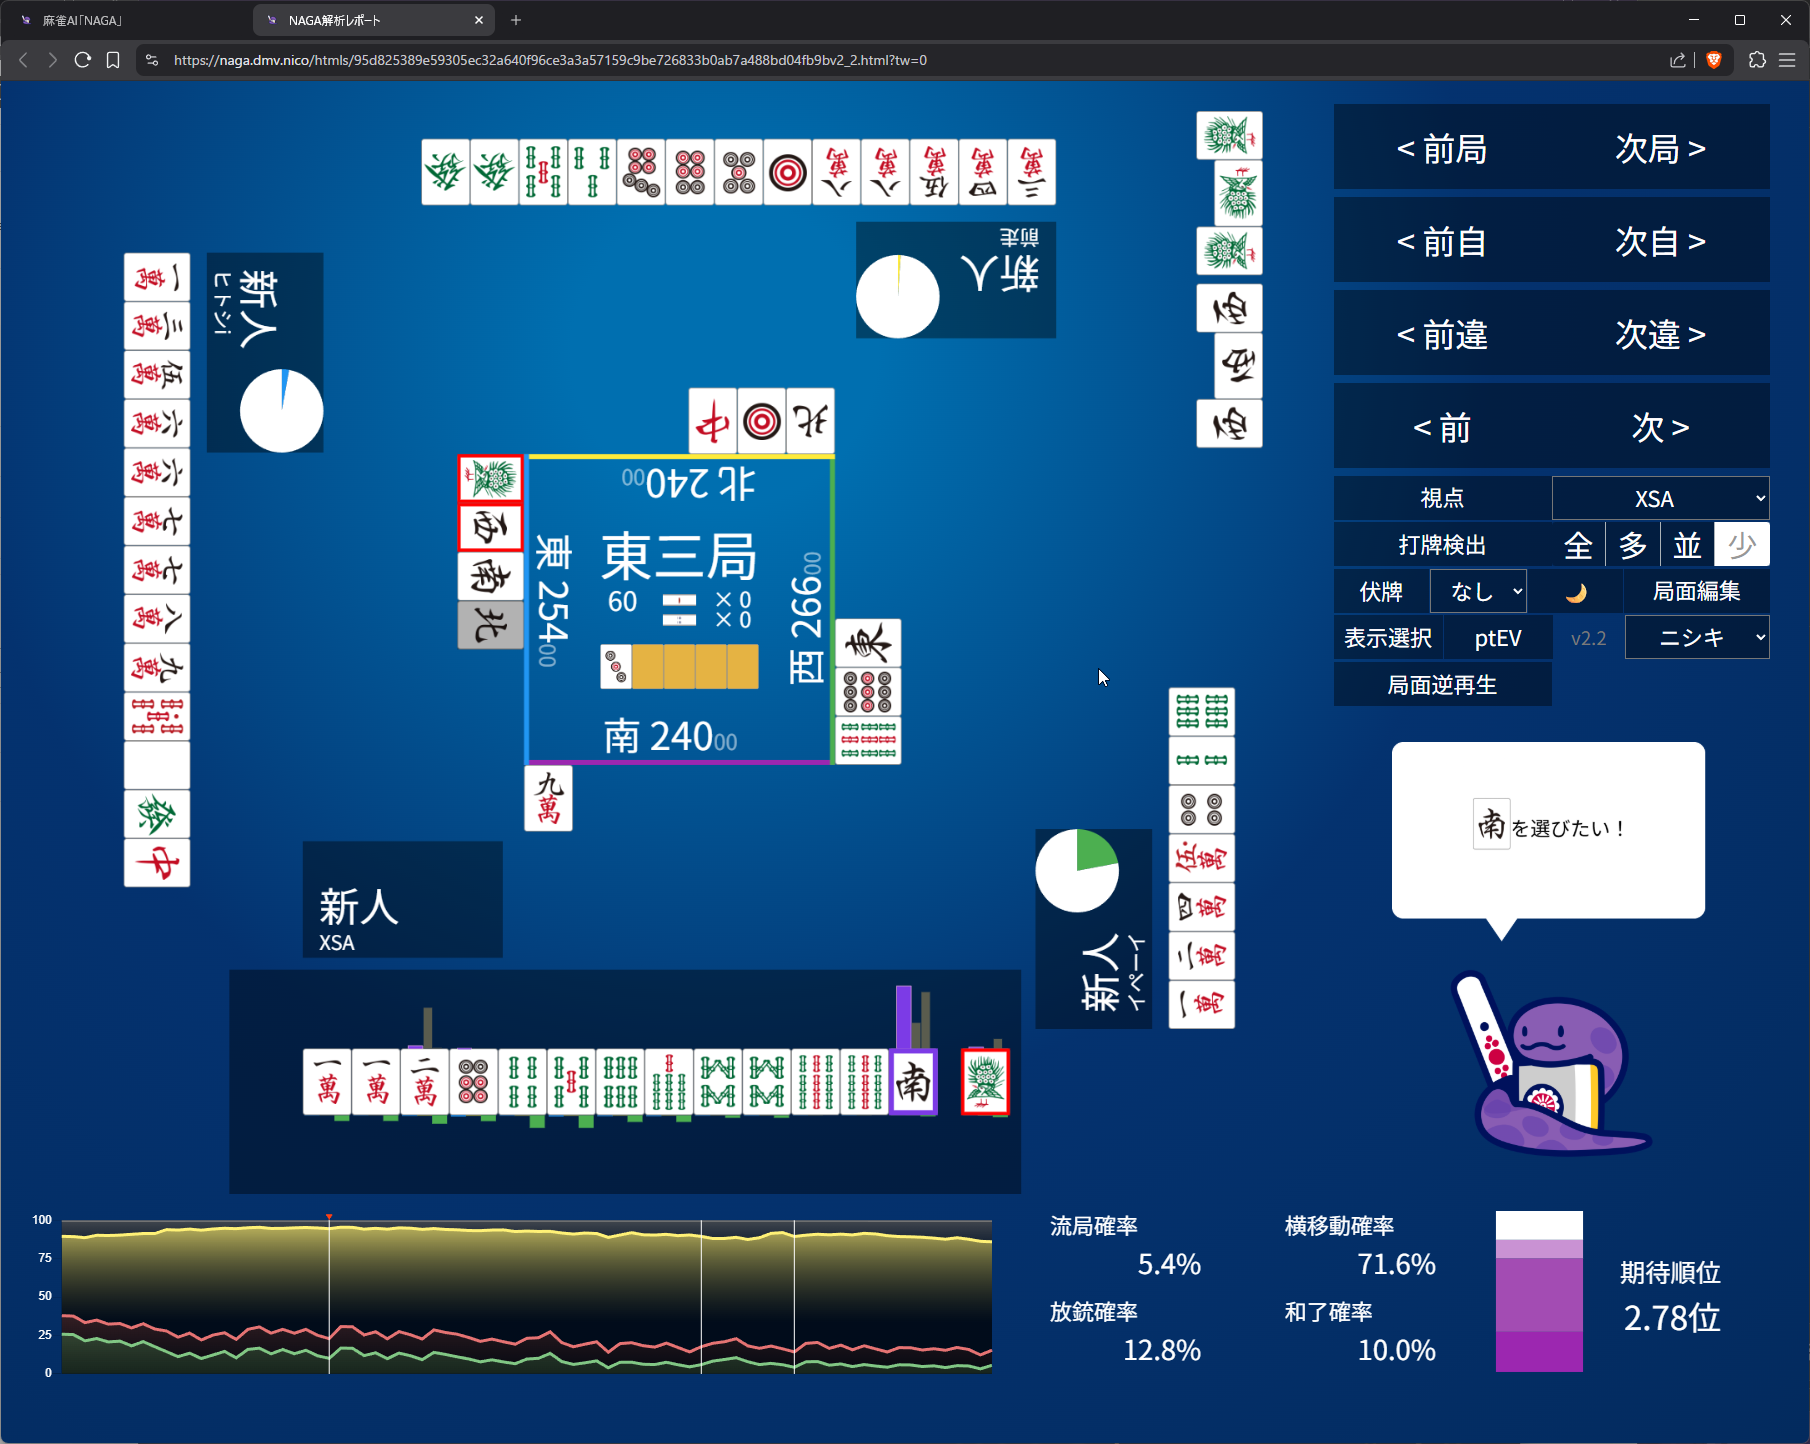
Task: Open the 視点 XSA dropdown
Action: pos(1660,498)
